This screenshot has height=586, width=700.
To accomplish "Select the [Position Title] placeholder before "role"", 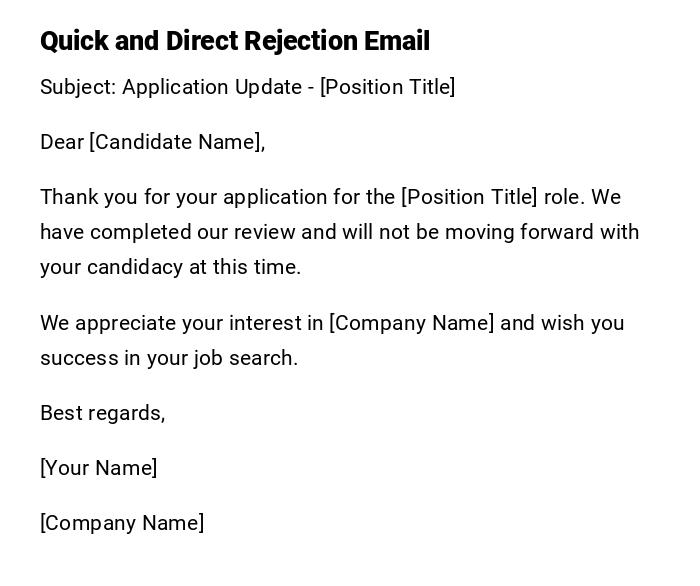I will (x=469, y=197).
